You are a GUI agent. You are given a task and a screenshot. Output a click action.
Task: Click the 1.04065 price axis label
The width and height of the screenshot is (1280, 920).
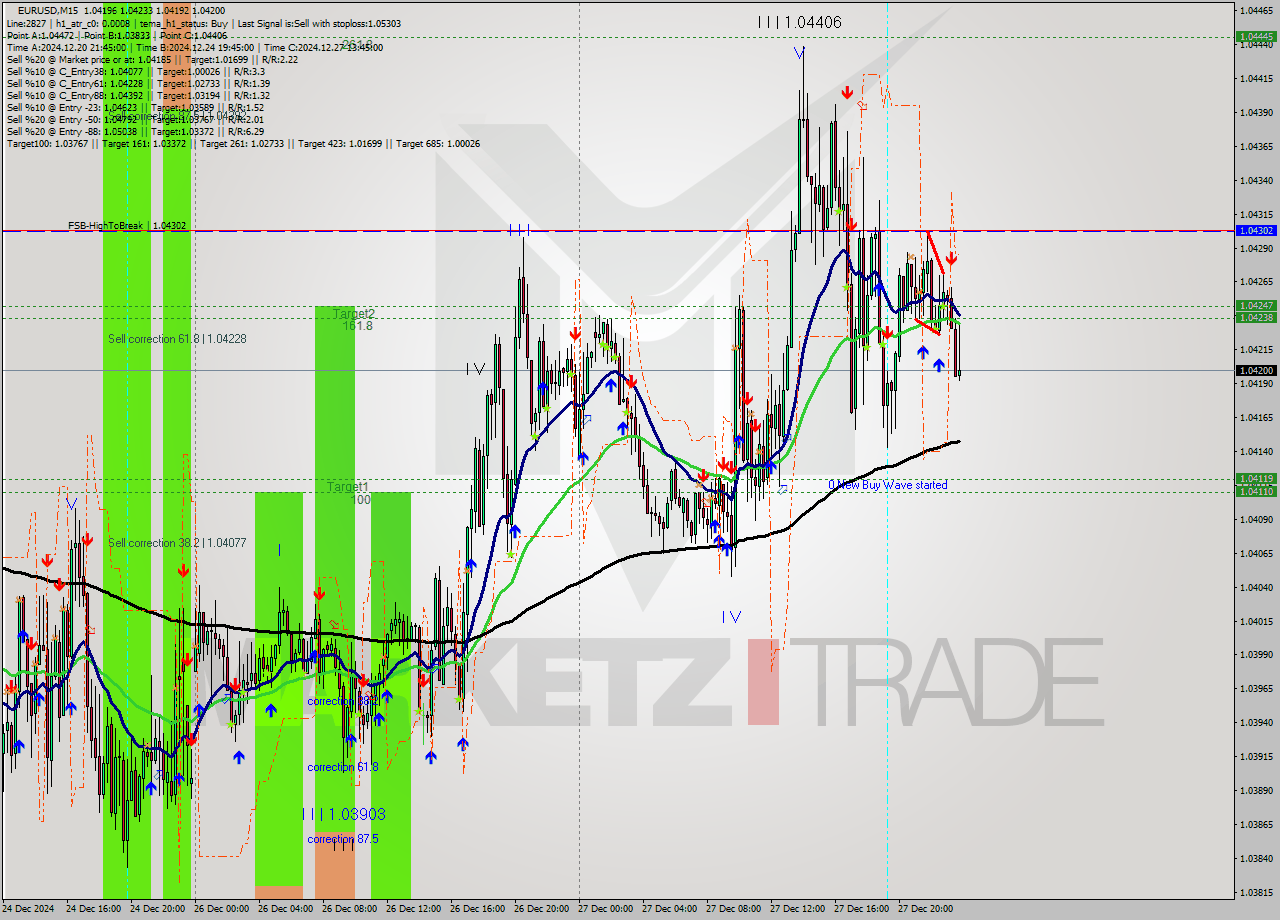tap(1256, 553)
